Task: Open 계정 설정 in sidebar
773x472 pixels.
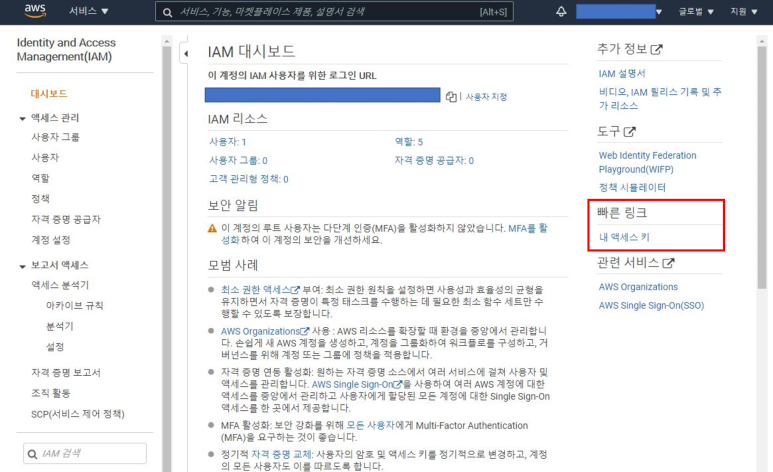Action: coord(51,240)
